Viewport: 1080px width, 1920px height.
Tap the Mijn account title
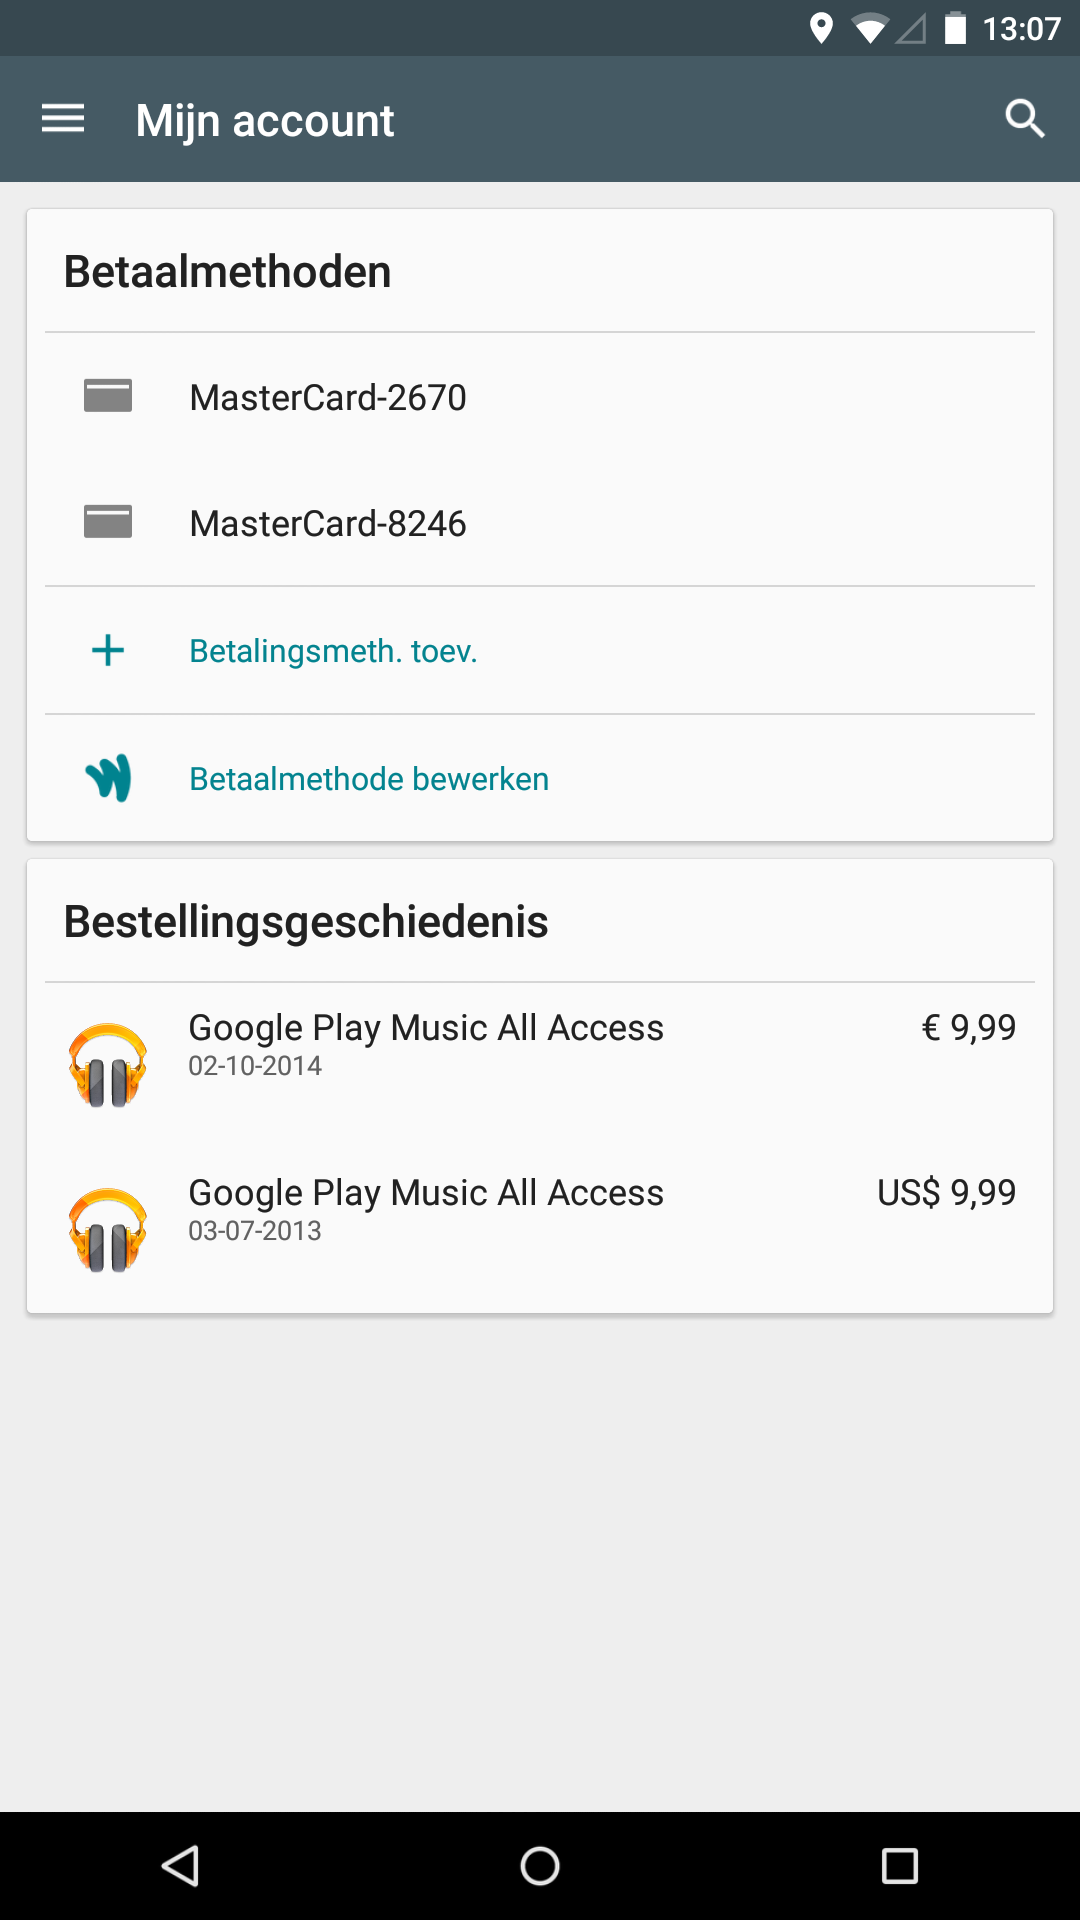coord(265,121)
